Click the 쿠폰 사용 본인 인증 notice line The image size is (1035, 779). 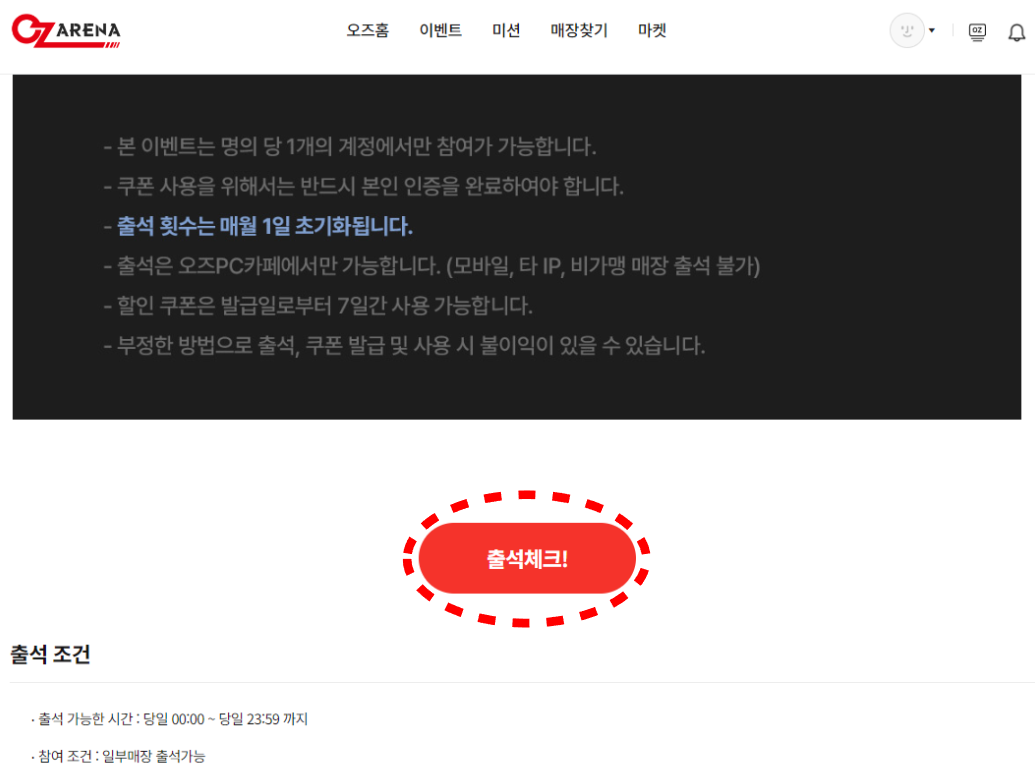pos(363,186)
